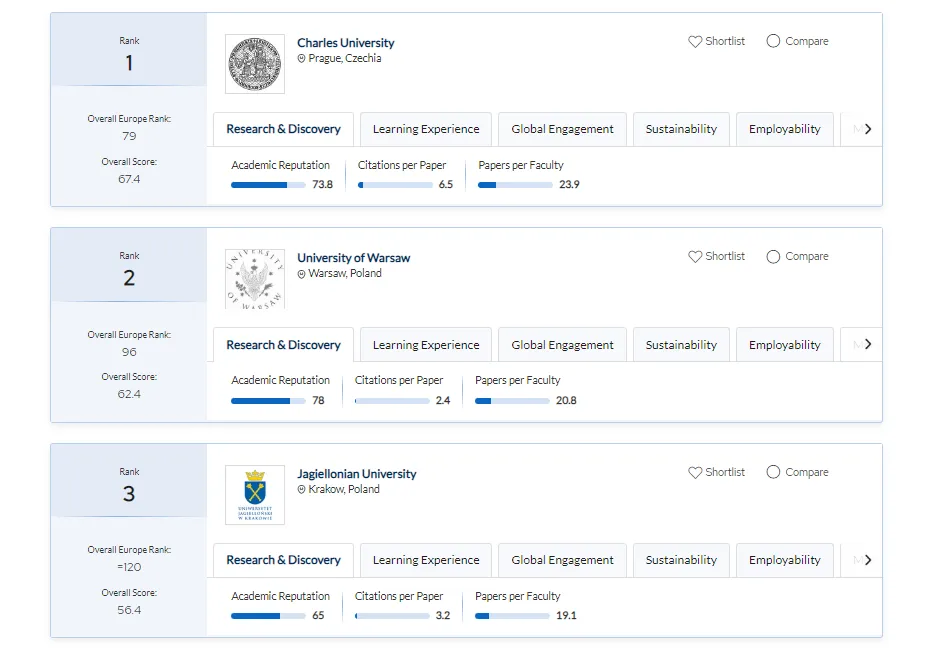Click Citations per Paper bar showing 6.5
Screen dimensions: 929x650
(395, 185)
